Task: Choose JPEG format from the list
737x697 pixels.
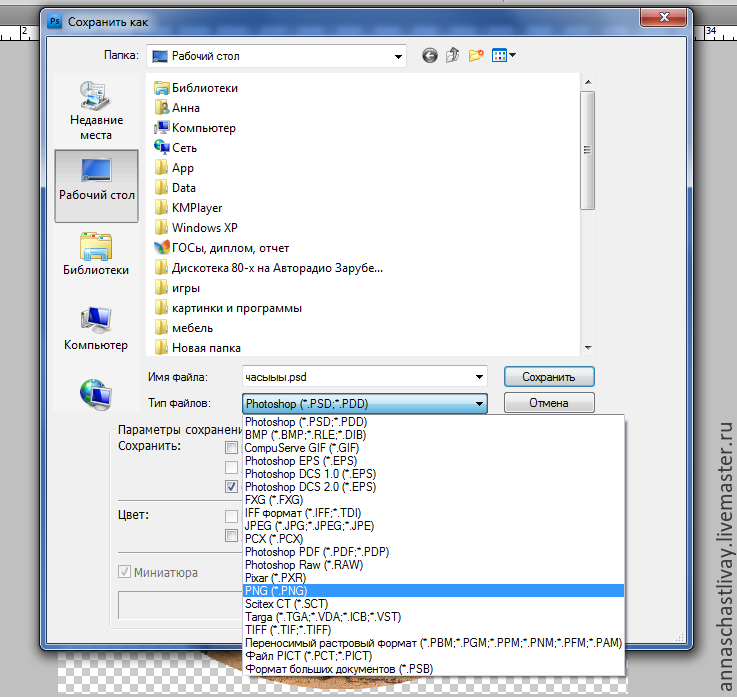Action: (x=433, y=526)
